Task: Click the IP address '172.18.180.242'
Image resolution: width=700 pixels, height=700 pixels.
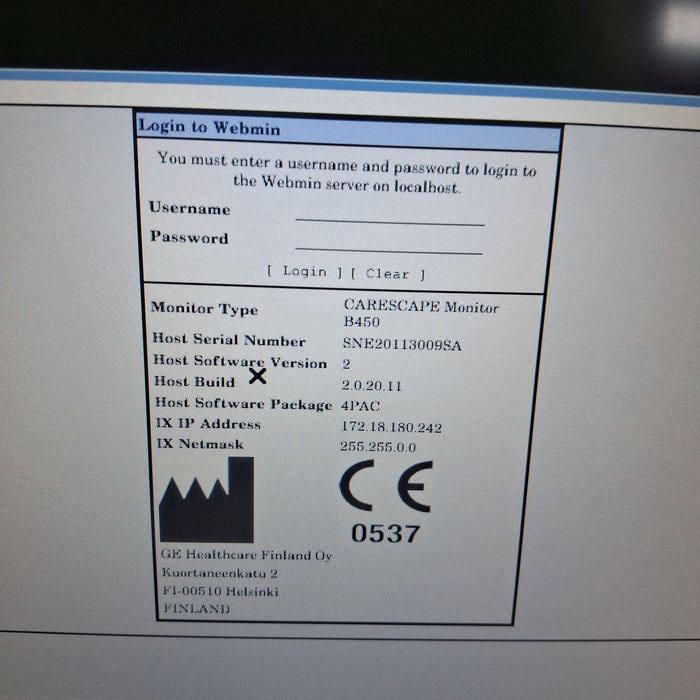Action: point(392,427)
